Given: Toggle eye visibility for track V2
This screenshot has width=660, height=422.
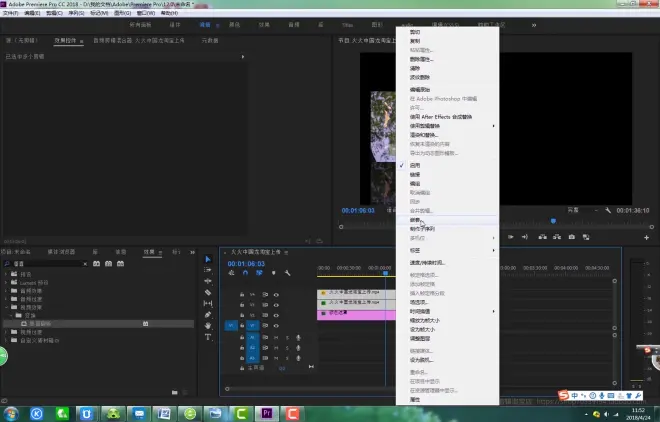Looking at the screenshot, I should coord(276,315).
